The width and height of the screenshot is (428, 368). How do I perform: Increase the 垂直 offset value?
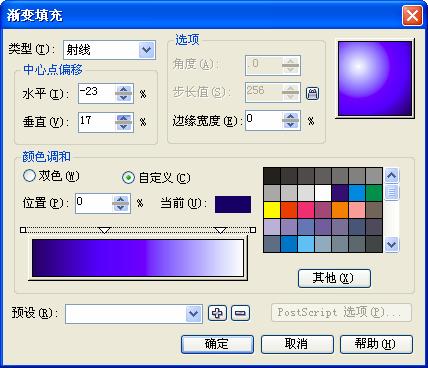click(124, 118)
